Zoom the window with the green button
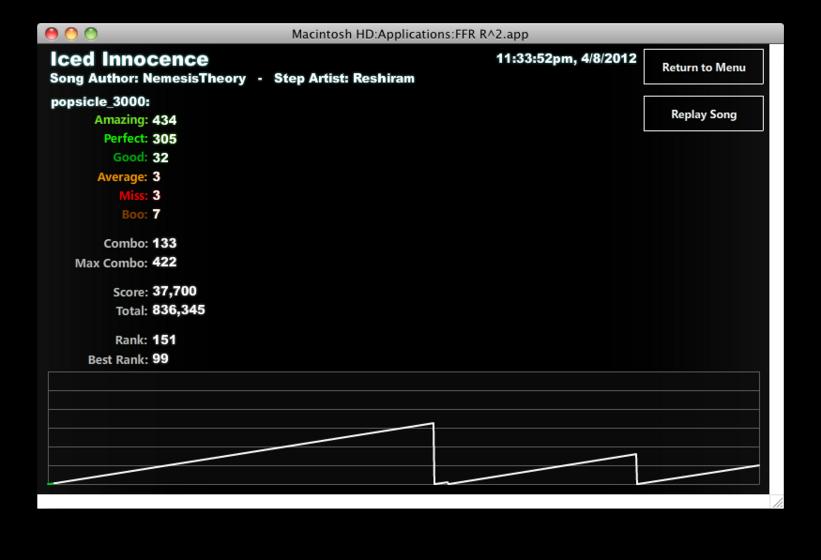 pyautogui.click(x=91, y=34)
